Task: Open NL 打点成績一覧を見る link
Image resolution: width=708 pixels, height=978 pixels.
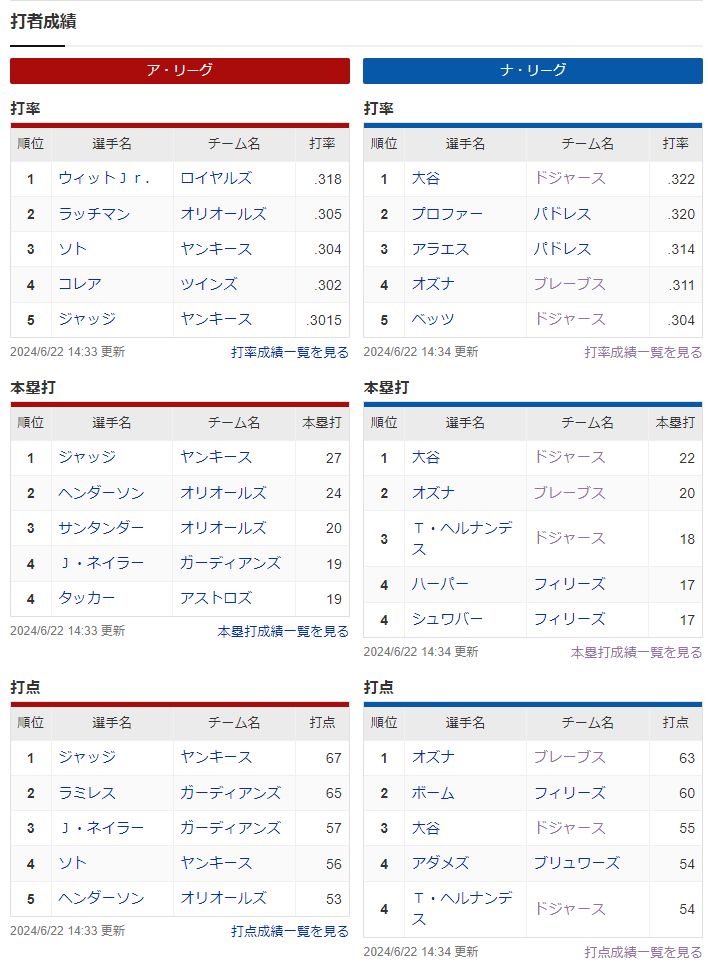Action: (x=643, y=952)
